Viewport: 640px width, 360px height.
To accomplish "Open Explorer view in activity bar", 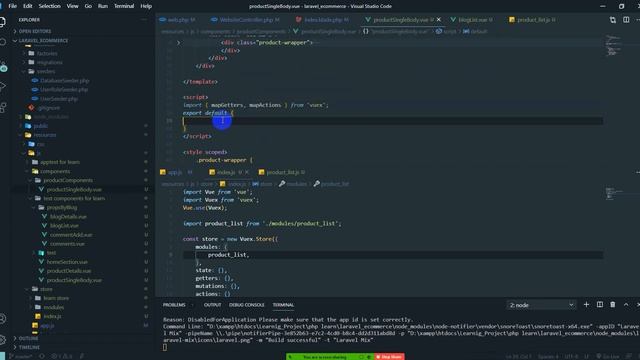I will tap(2, 22).
